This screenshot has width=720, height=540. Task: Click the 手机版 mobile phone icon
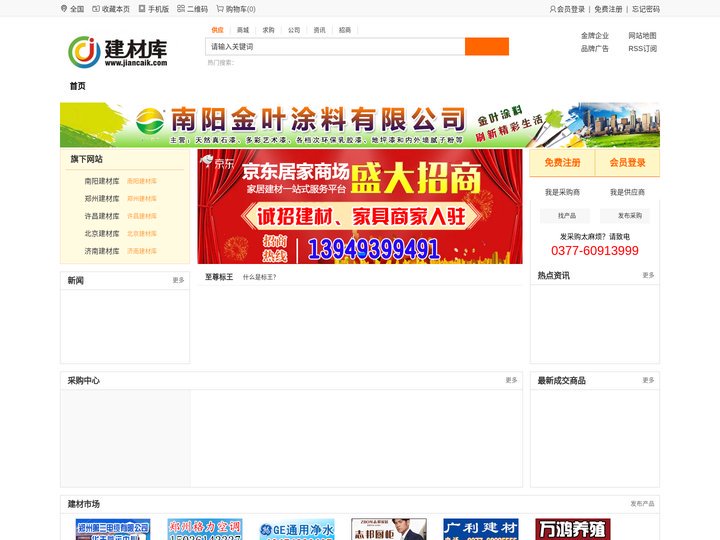click(x=142, y=9)
